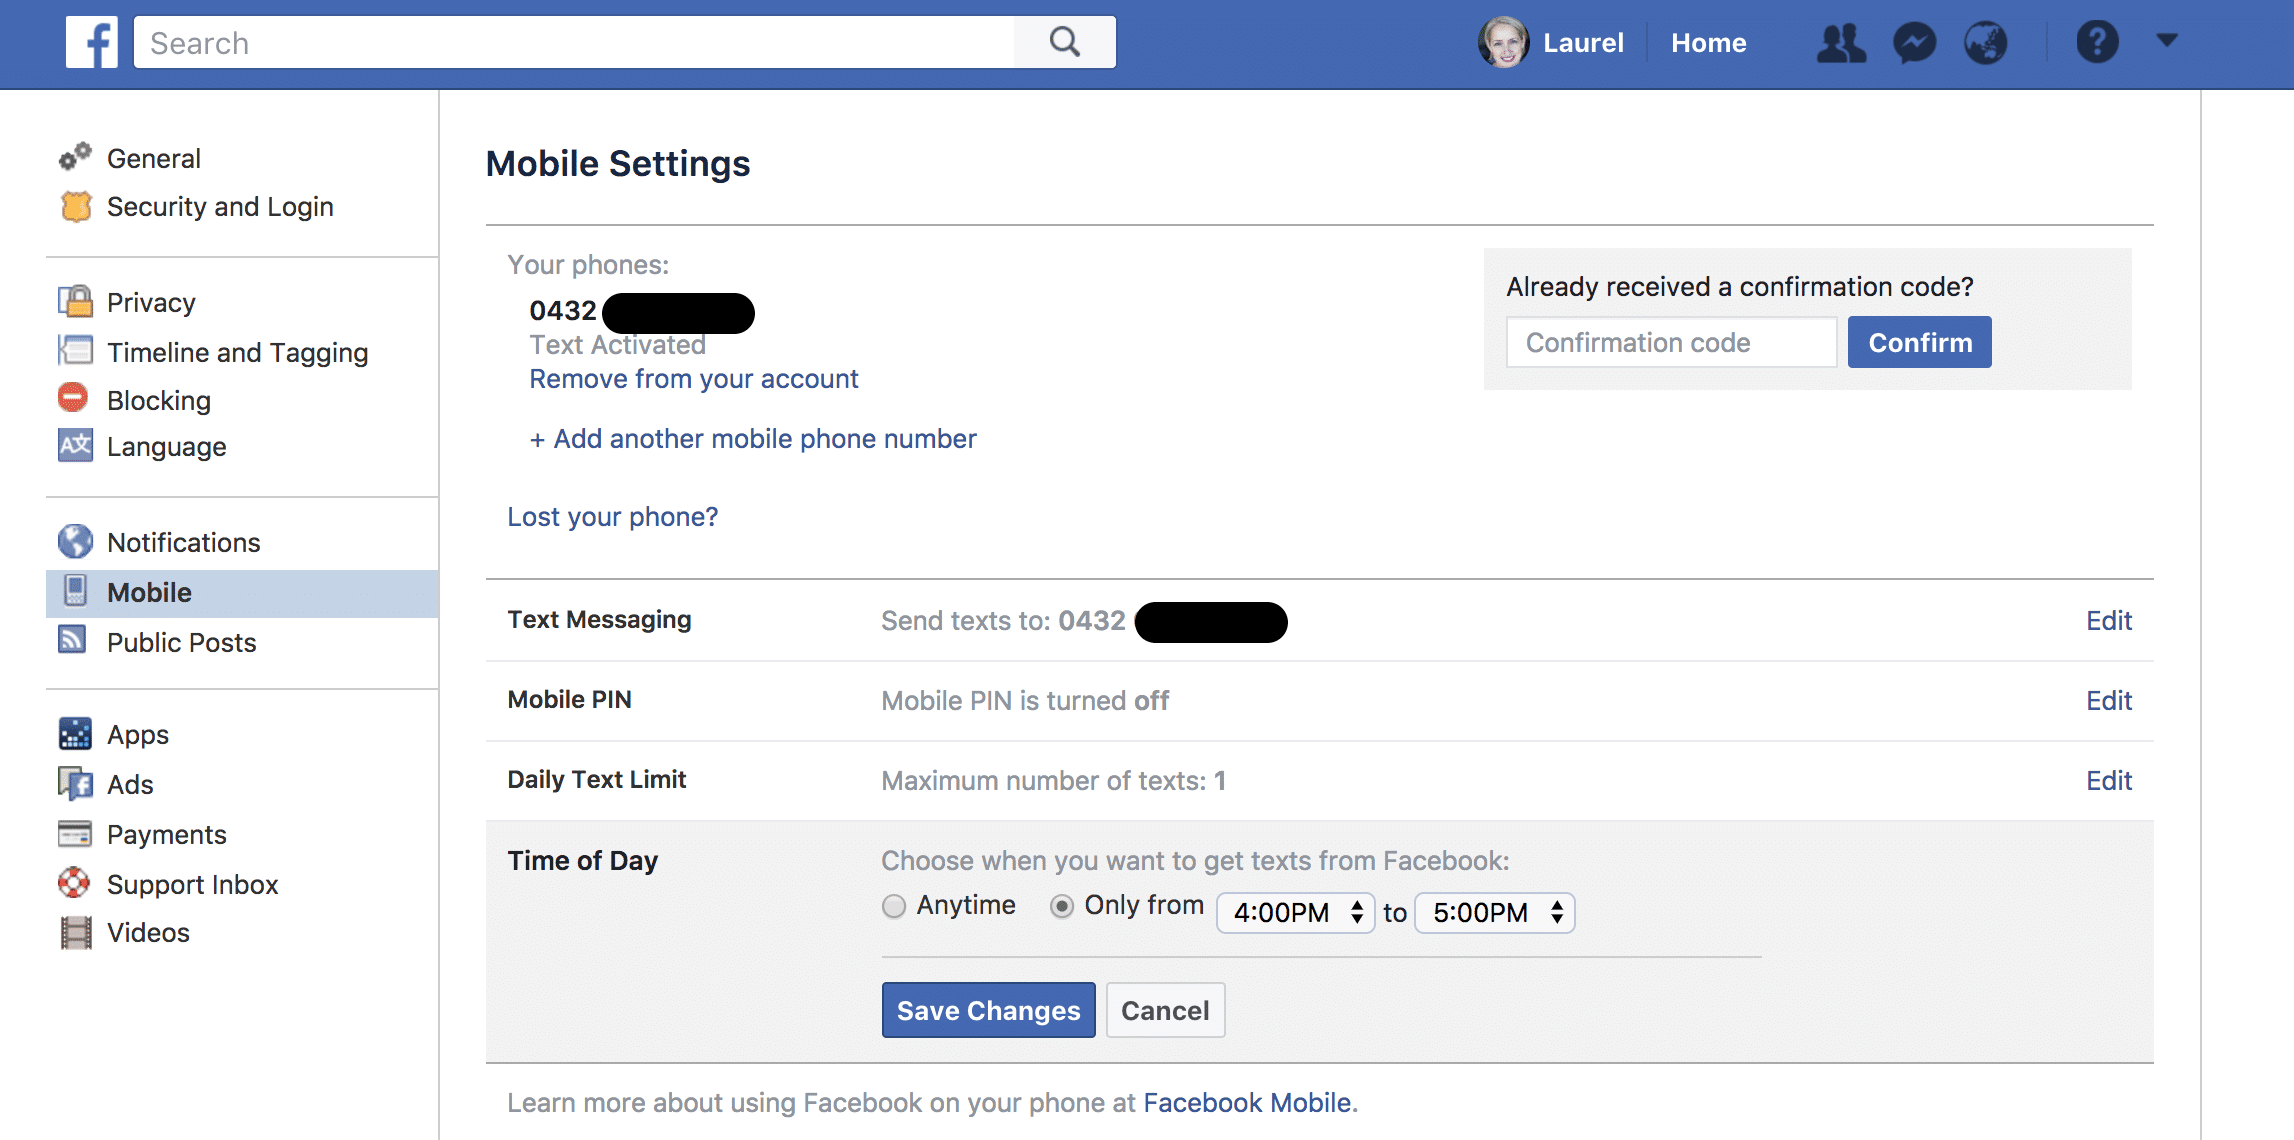Click the Facebook logo icon
Image resolution: width=2294 pixels, height=1140 pixels.
[x=92, y=42]
